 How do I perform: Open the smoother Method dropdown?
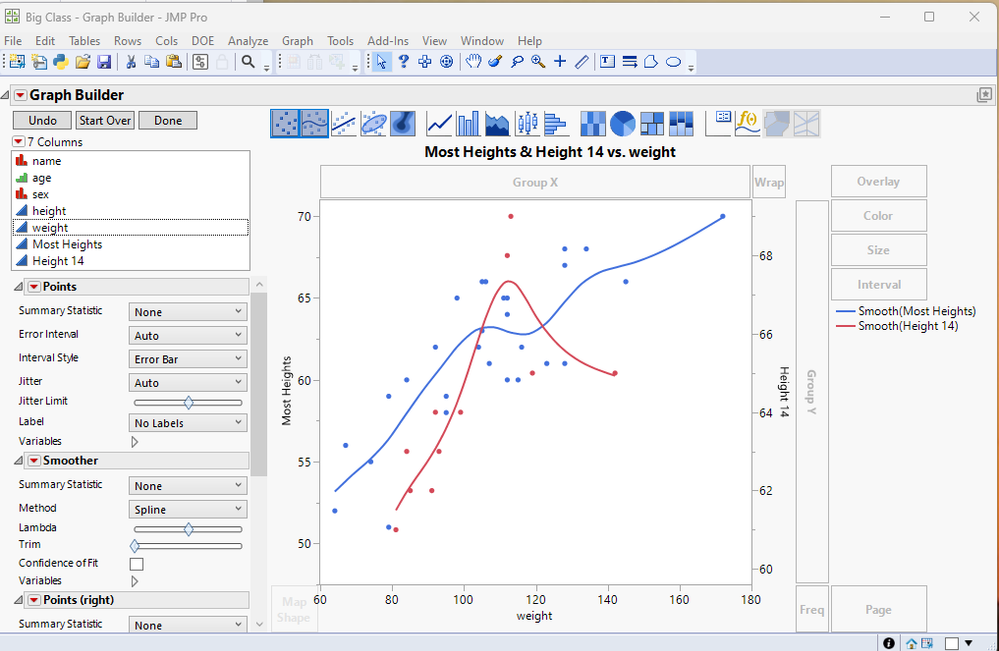coord(188,509)
